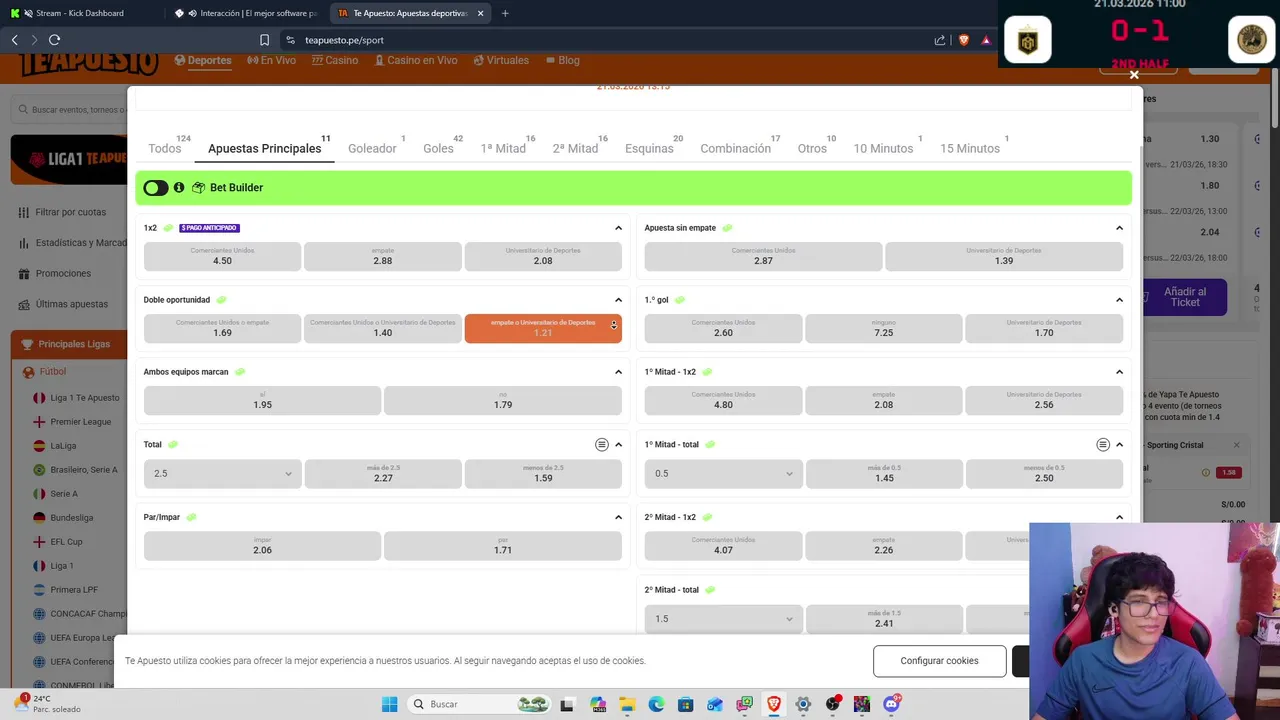The height and width of the screenshot is (720, 1280).
Task: Open the 10 Minutos tab
Action: [x=883, y=148]
